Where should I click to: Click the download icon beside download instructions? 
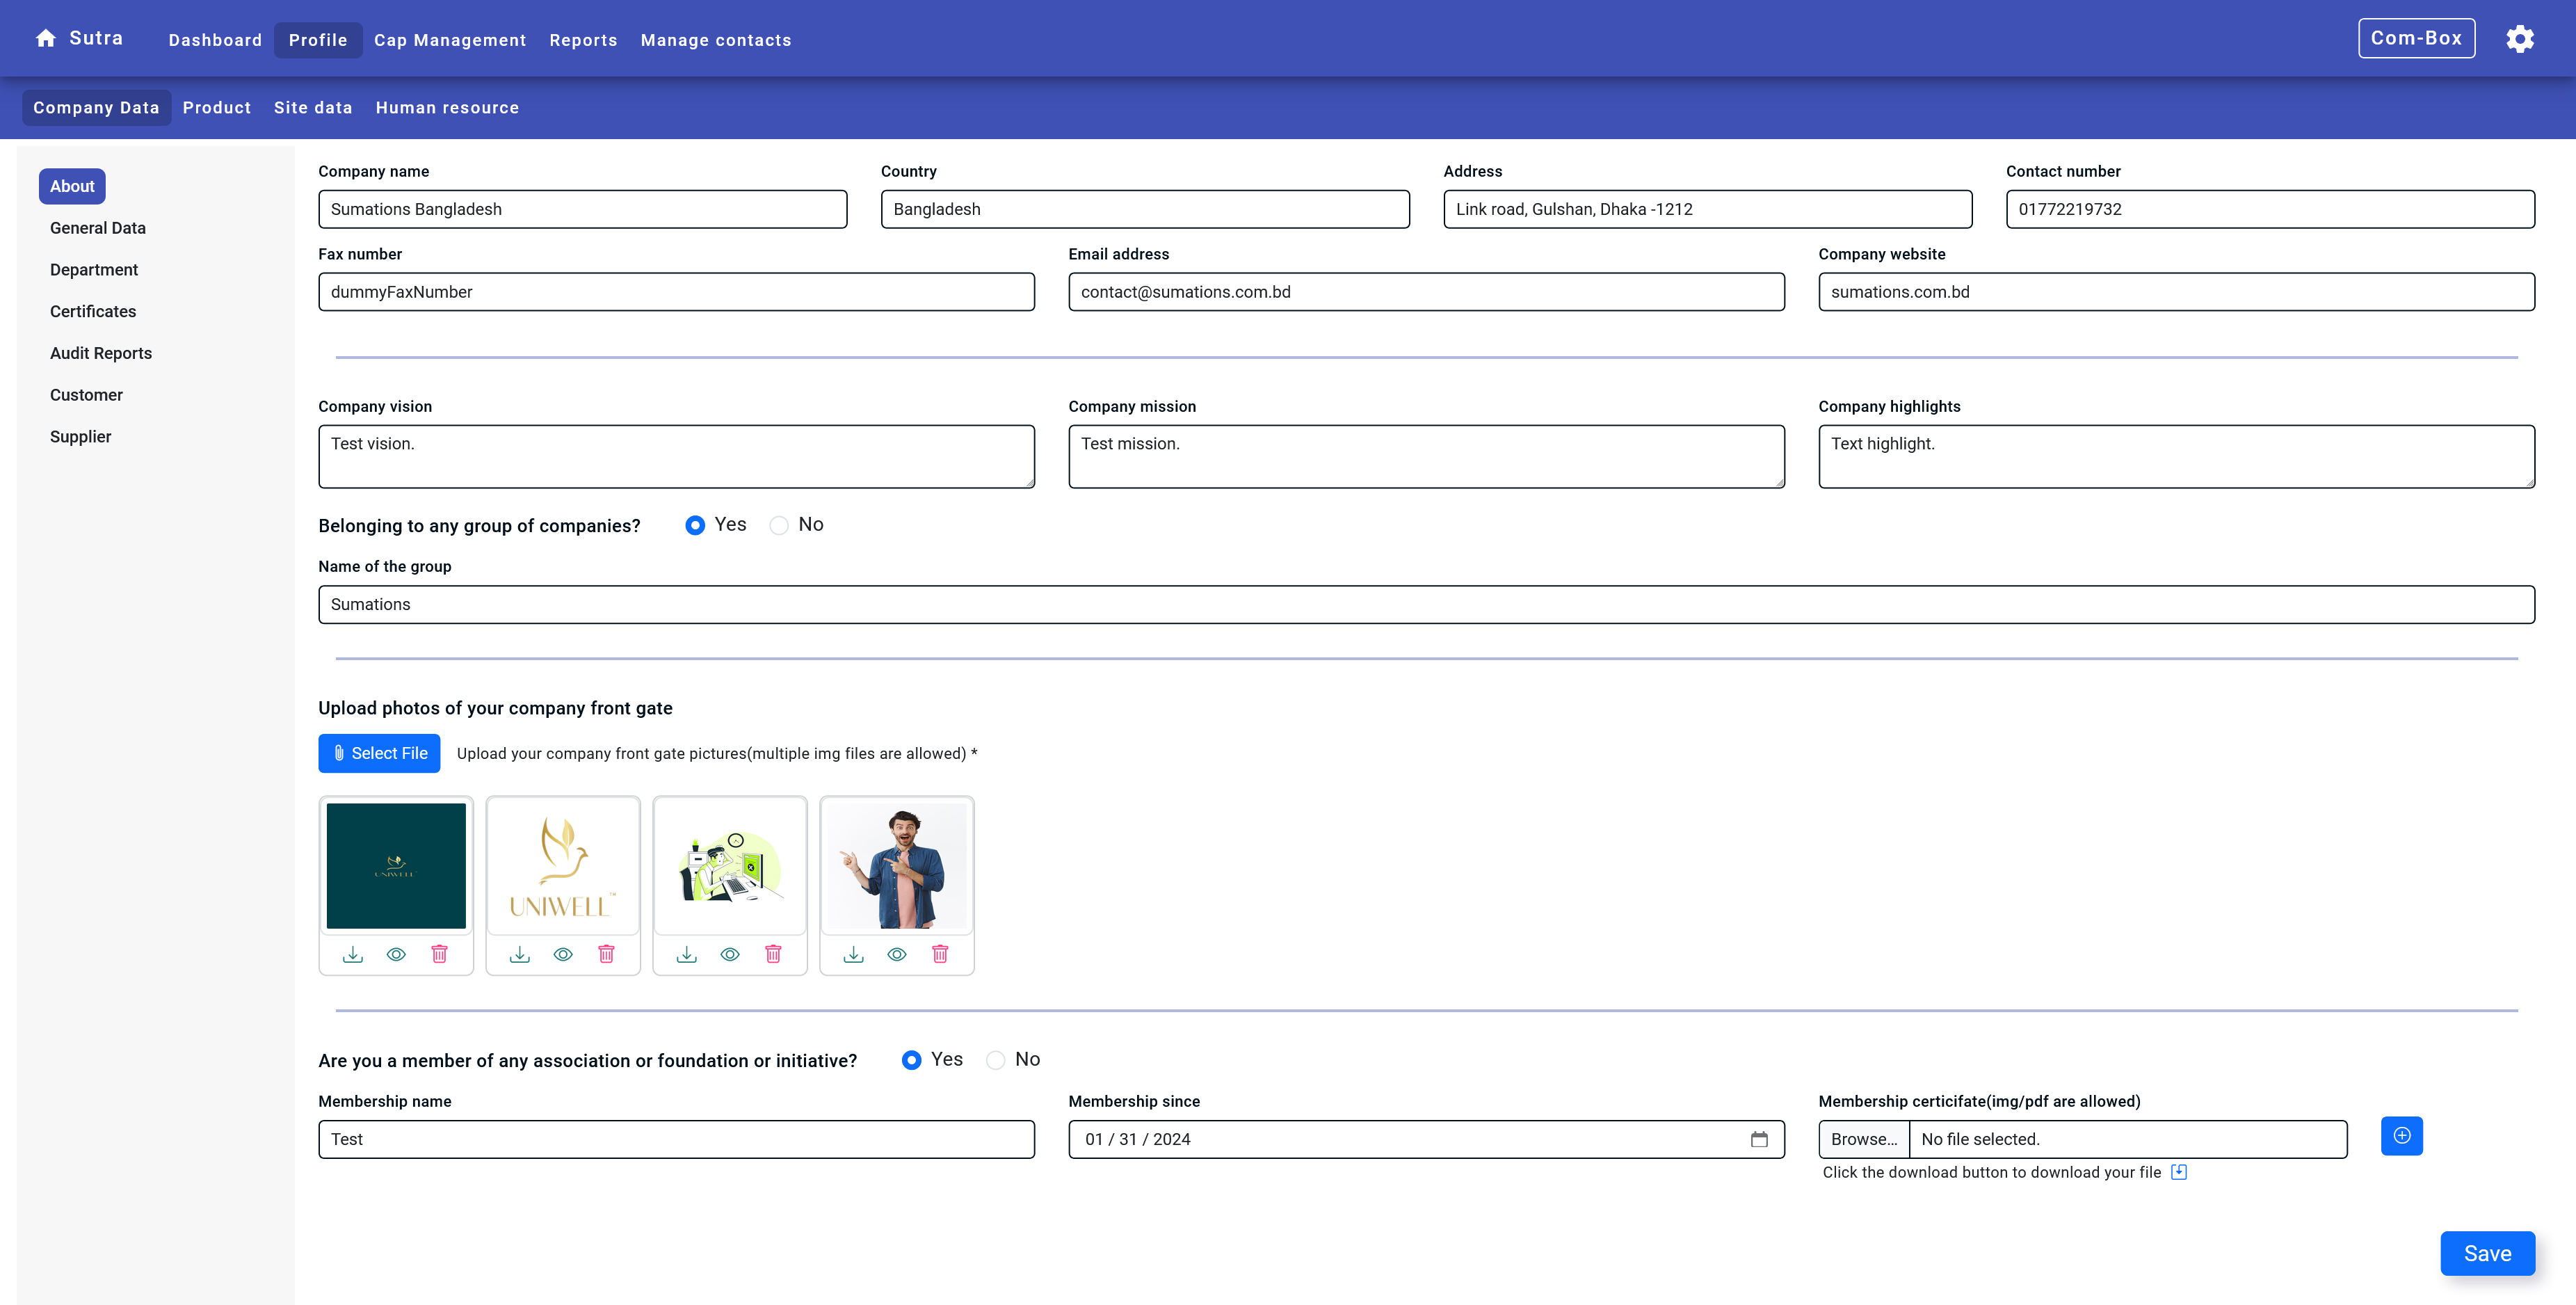pyautogui.click(x=2178, y=1171)
